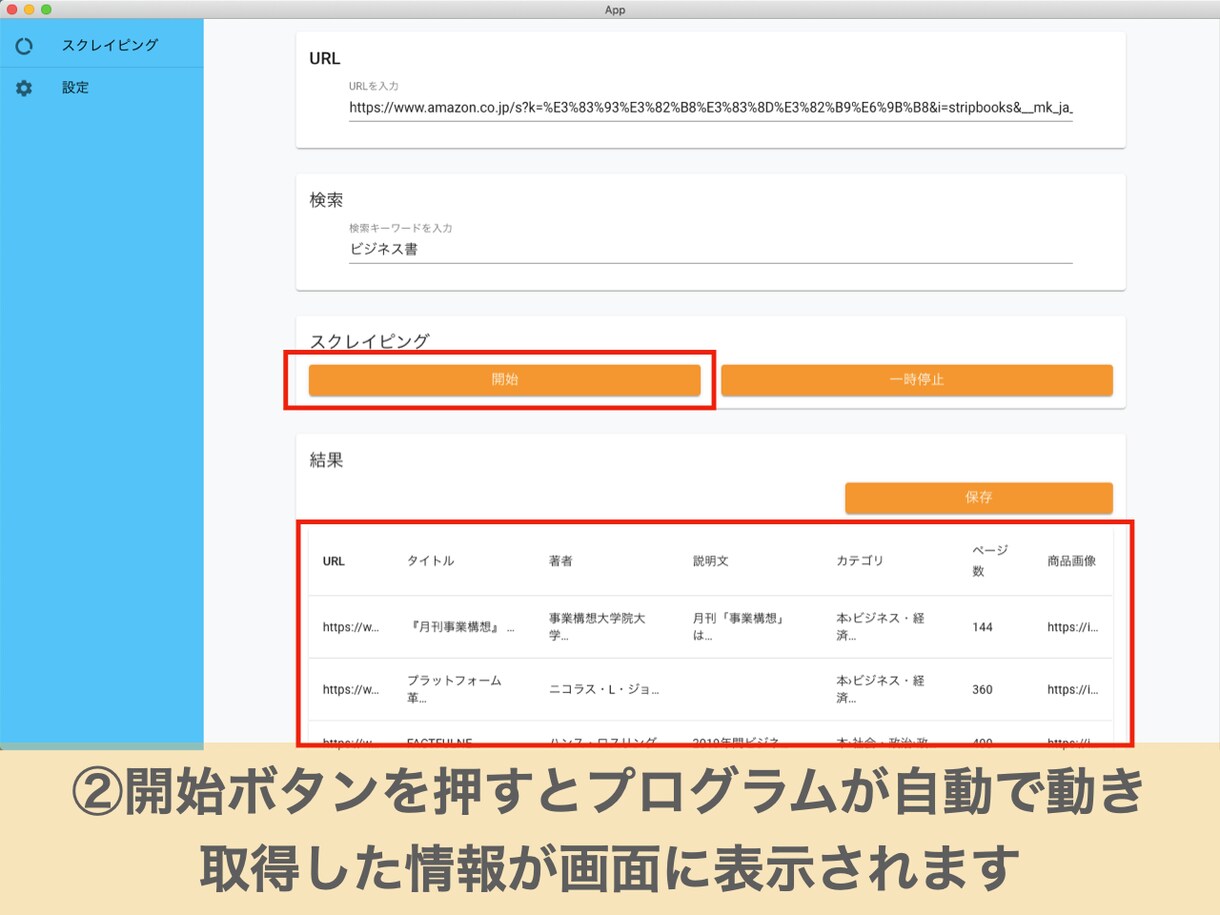Click the page count cell 360
The height and width of the screenshot is (915, 1220).
tap(982, 690)
